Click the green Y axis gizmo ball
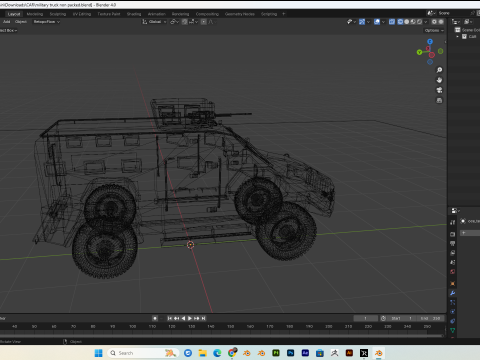Screen dimensions: 480x360 pos(419,52)
